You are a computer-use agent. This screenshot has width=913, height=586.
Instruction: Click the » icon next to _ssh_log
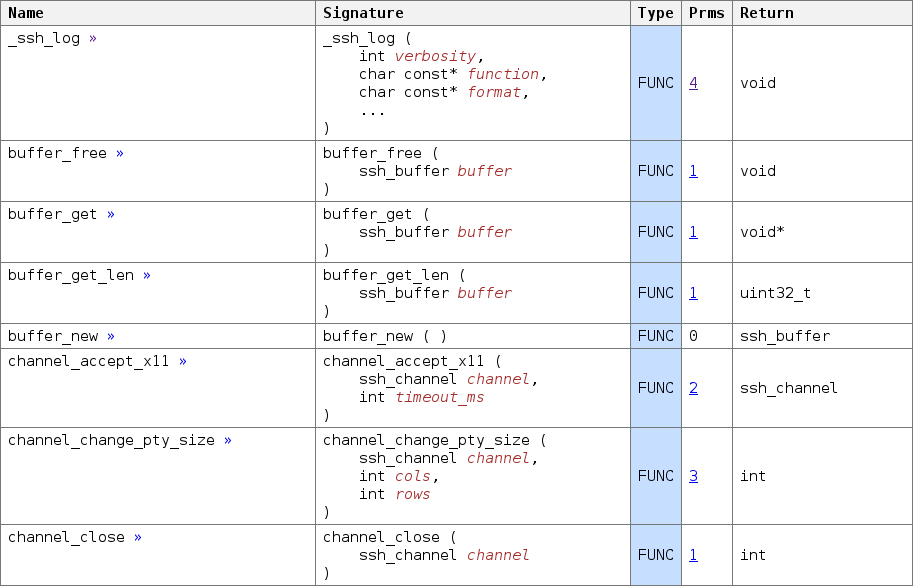point(93,38)
